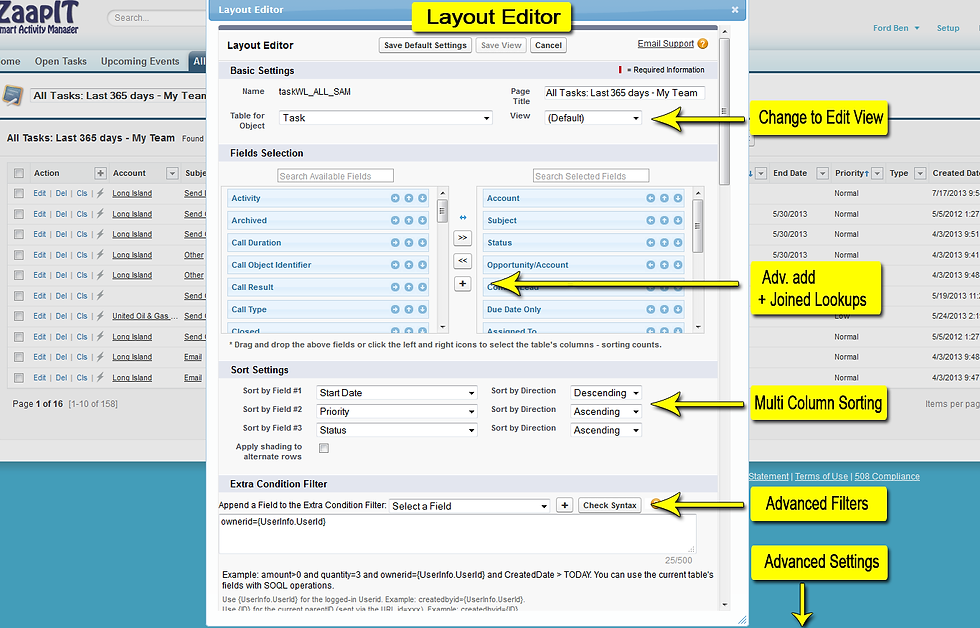Open the Account column header dropdown arrow
Image resolution: width=980 pixels, height=628 pixels.
coord(172,173)
